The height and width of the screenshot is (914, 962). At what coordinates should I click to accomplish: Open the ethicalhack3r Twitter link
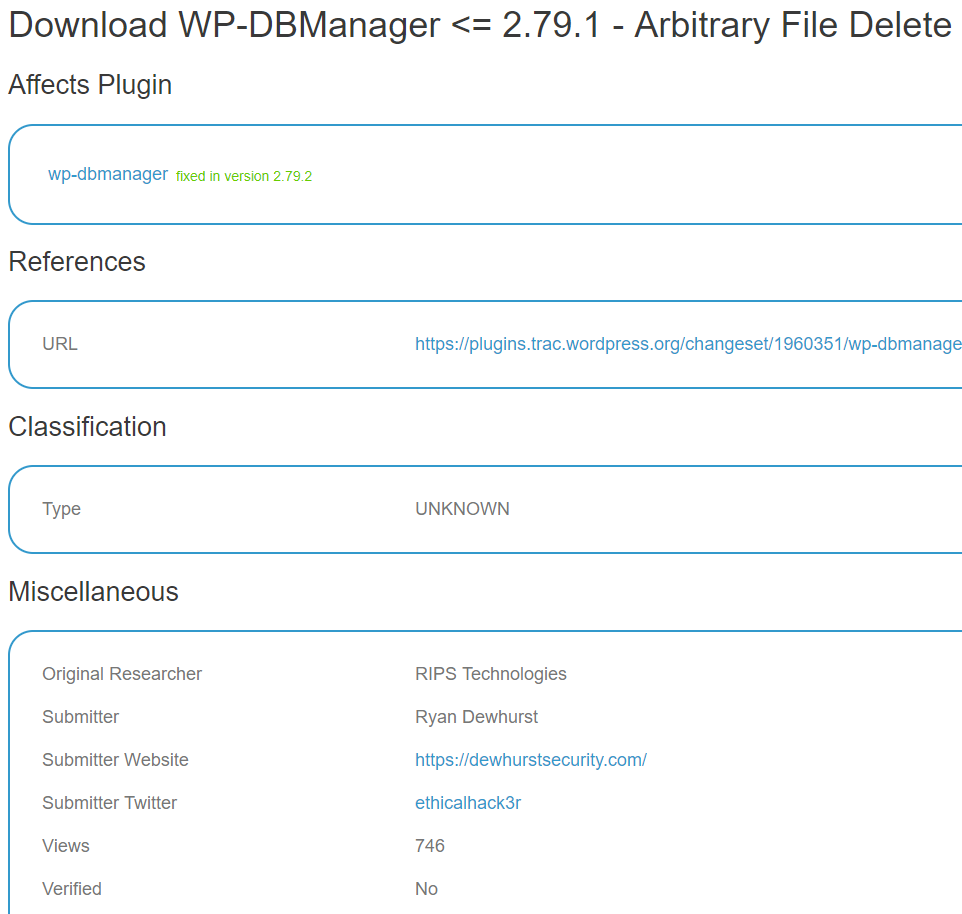click(468, 803)
